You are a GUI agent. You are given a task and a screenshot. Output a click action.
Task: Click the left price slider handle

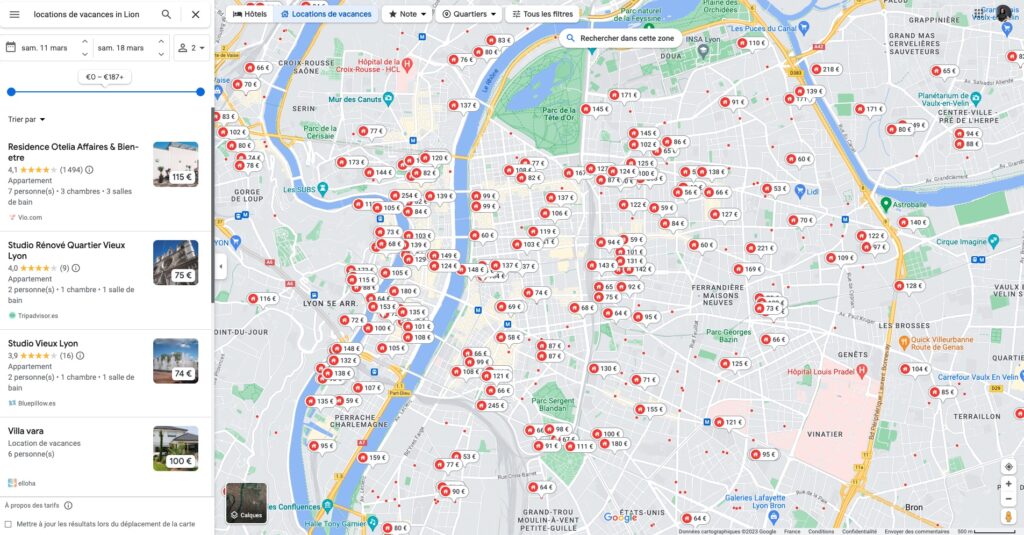tap(11, 92)
